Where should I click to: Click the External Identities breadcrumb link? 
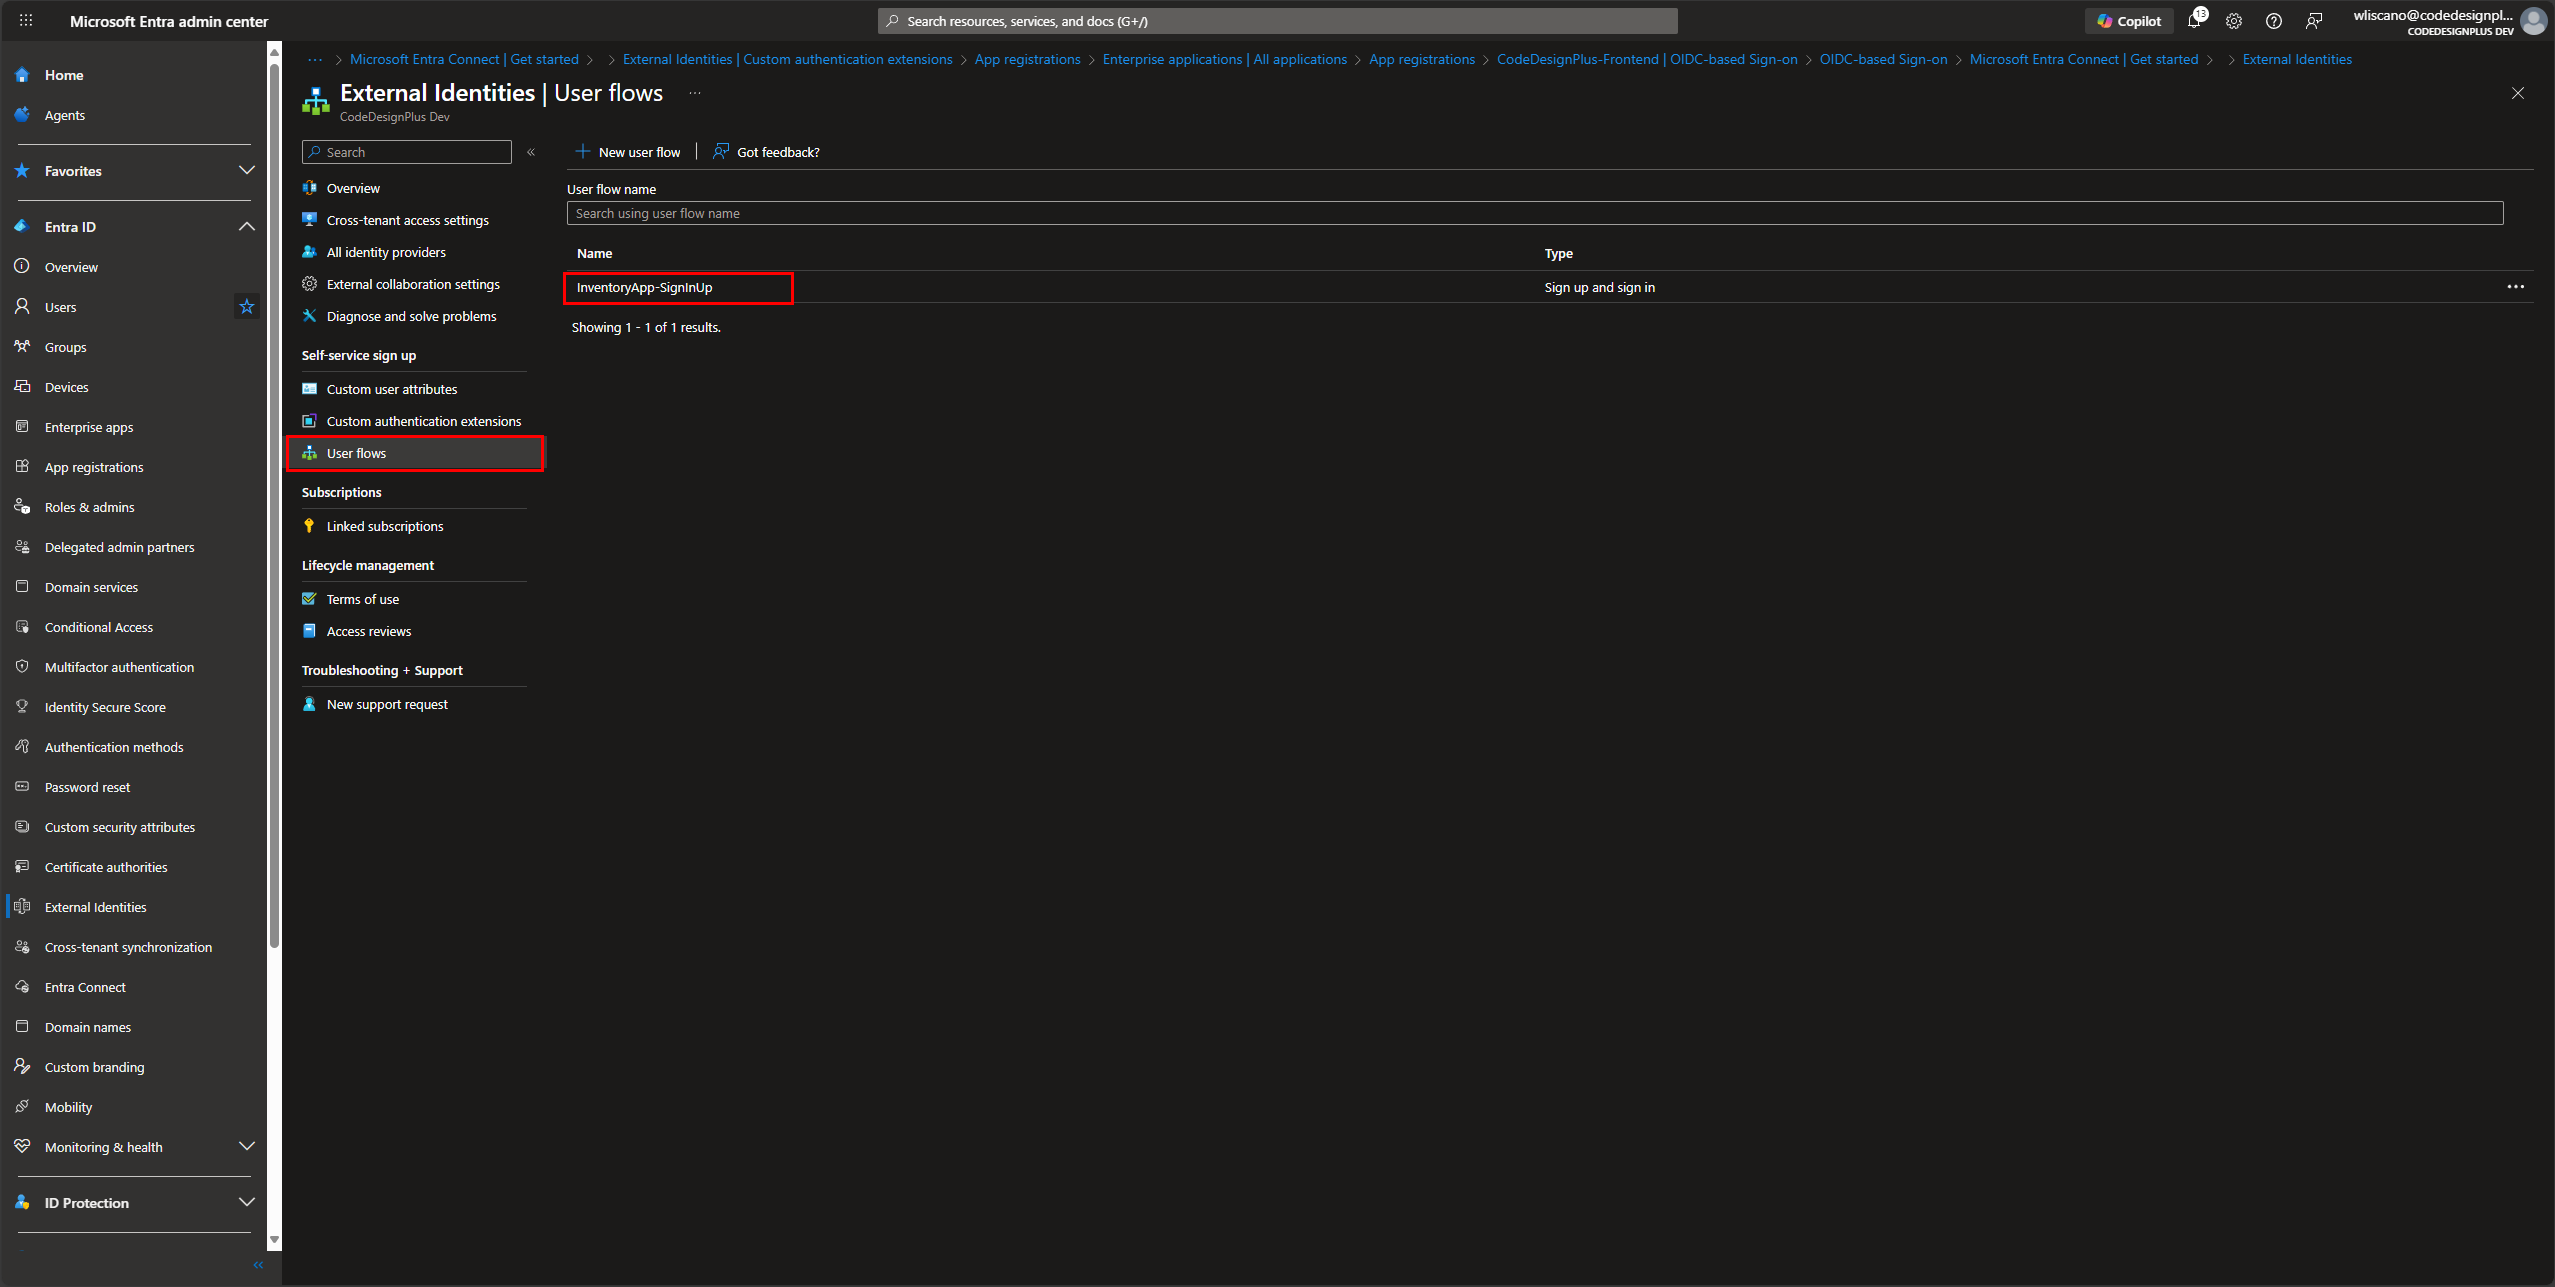(2297, 59)
